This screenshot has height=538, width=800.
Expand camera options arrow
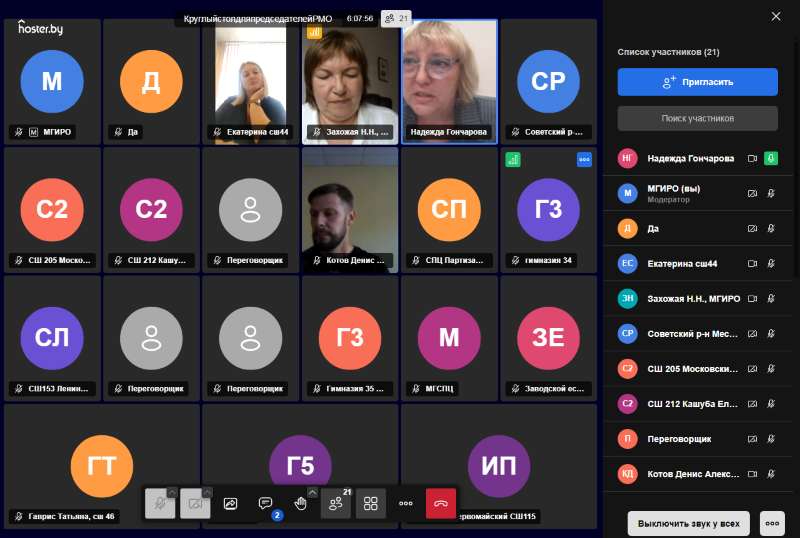pyautogui.click(x=207, y=492)
